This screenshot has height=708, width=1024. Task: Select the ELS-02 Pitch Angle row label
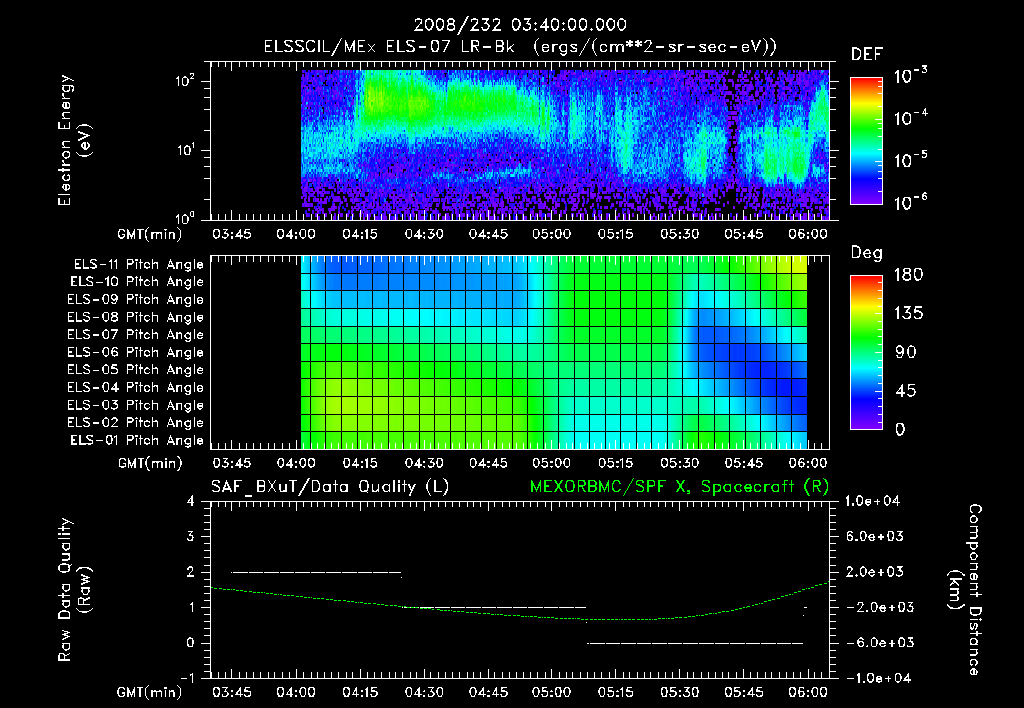[135, 423]
